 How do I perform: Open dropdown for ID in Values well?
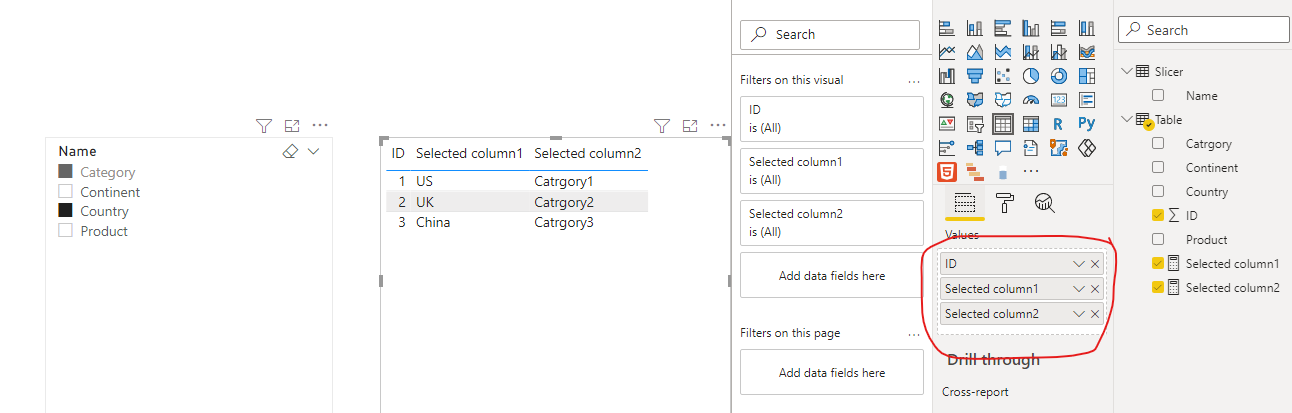(x=1079, y=265)
